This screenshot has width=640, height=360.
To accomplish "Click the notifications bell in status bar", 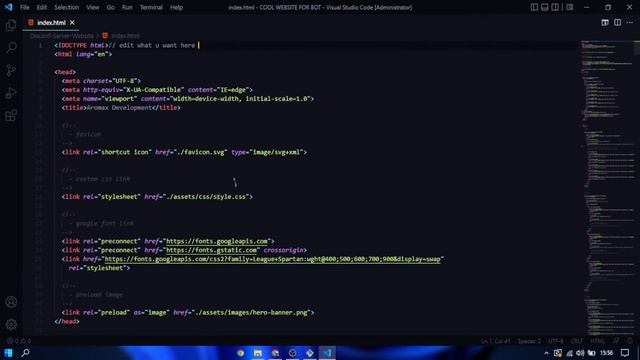I will (630, 341).
